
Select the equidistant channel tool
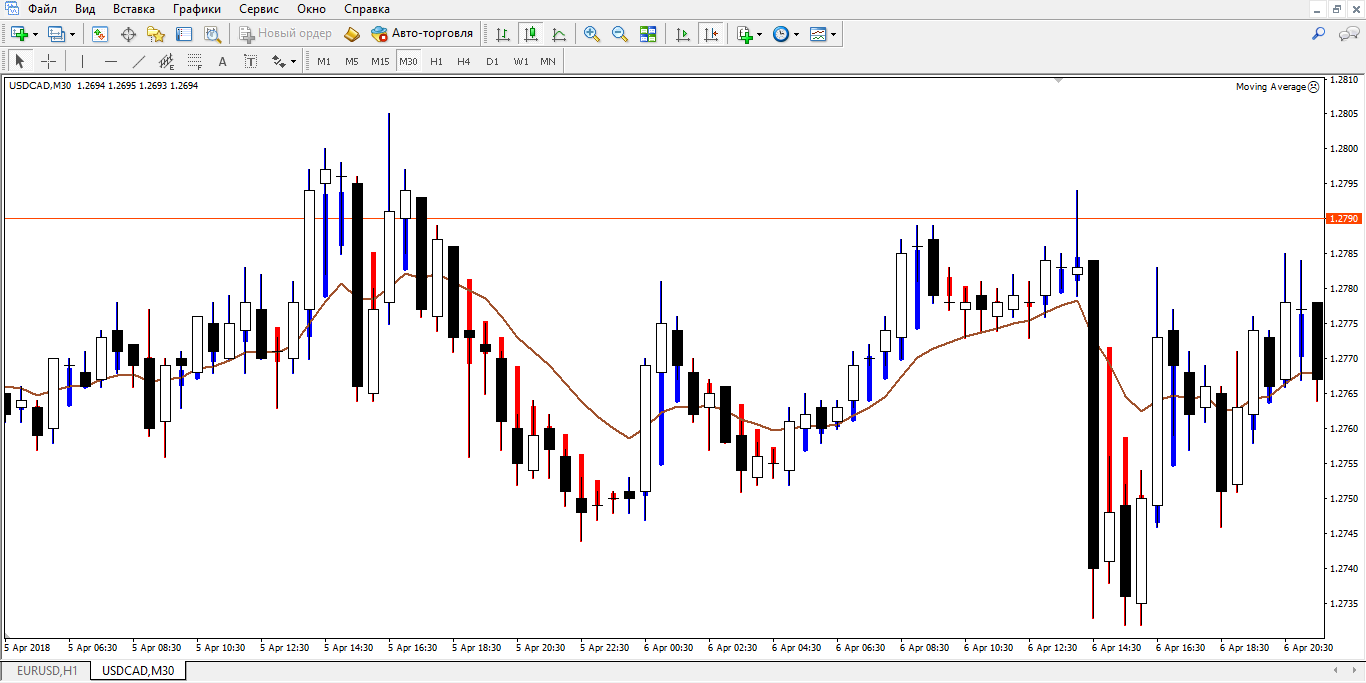(166, 61)
